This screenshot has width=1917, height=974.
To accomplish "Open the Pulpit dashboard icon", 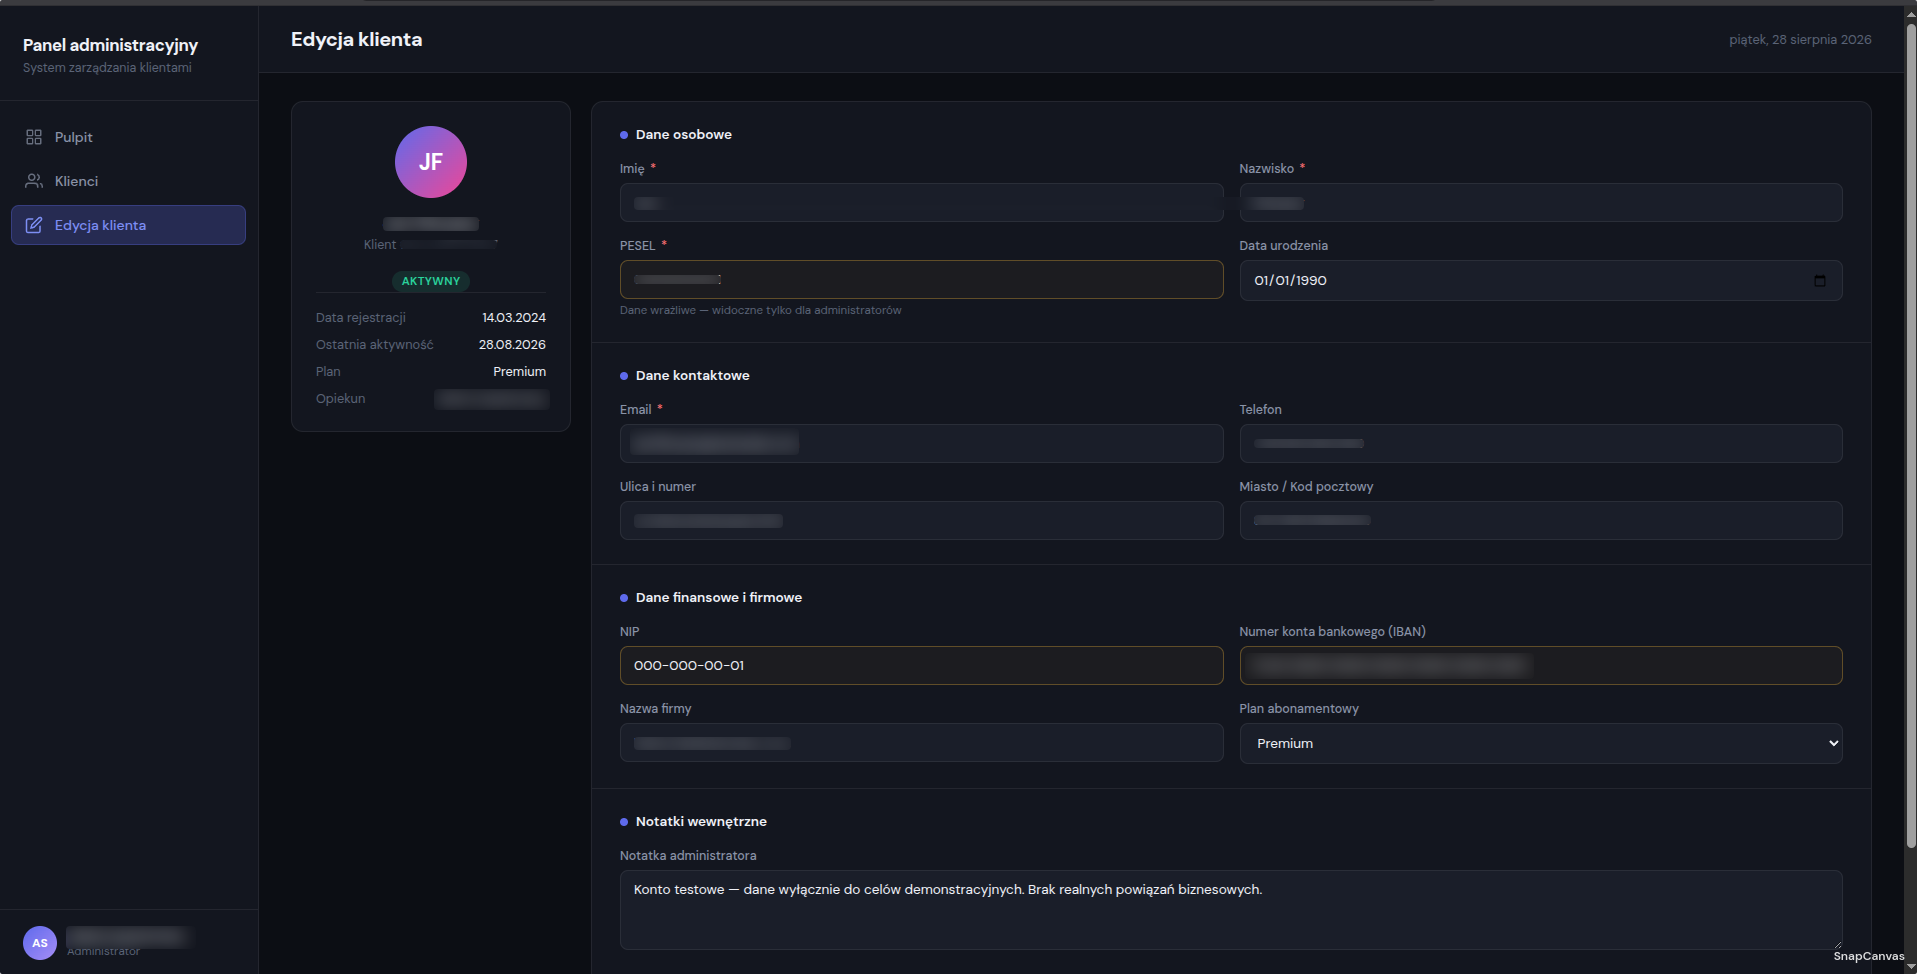I will pyautogui.click(x=34, y=137).
